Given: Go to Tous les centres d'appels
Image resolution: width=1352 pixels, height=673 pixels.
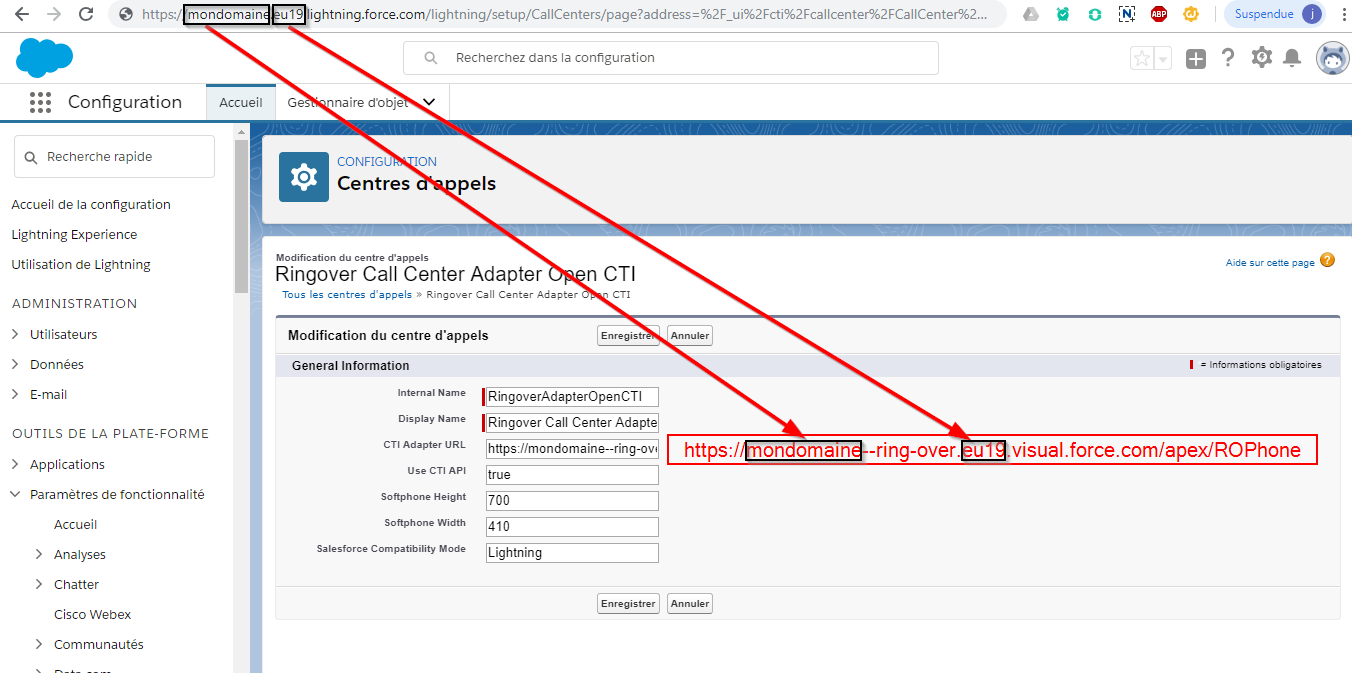Looking at the screenshot, I should point(347,295).
